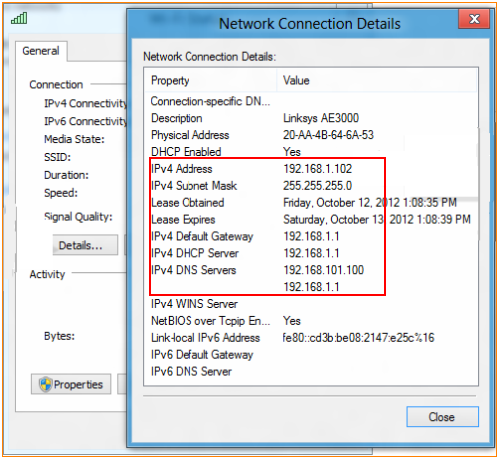Click the Close button

point(442,417)
